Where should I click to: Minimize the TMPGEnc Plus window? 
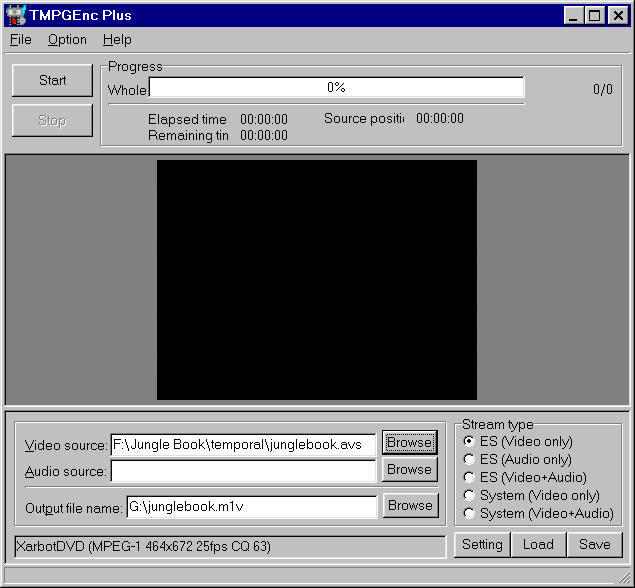coord(573,16)
